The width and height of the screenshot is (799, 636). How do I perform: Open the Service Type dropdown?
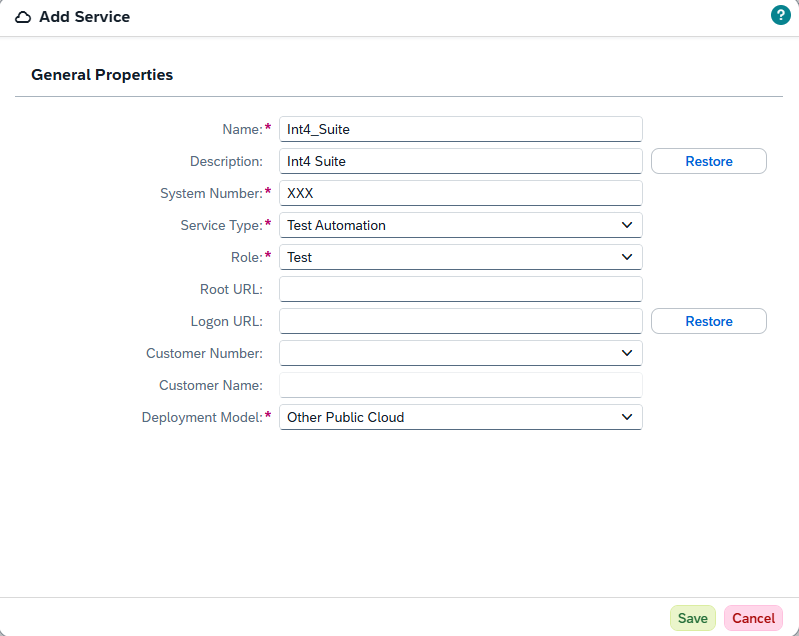click(x=461, y=225)
